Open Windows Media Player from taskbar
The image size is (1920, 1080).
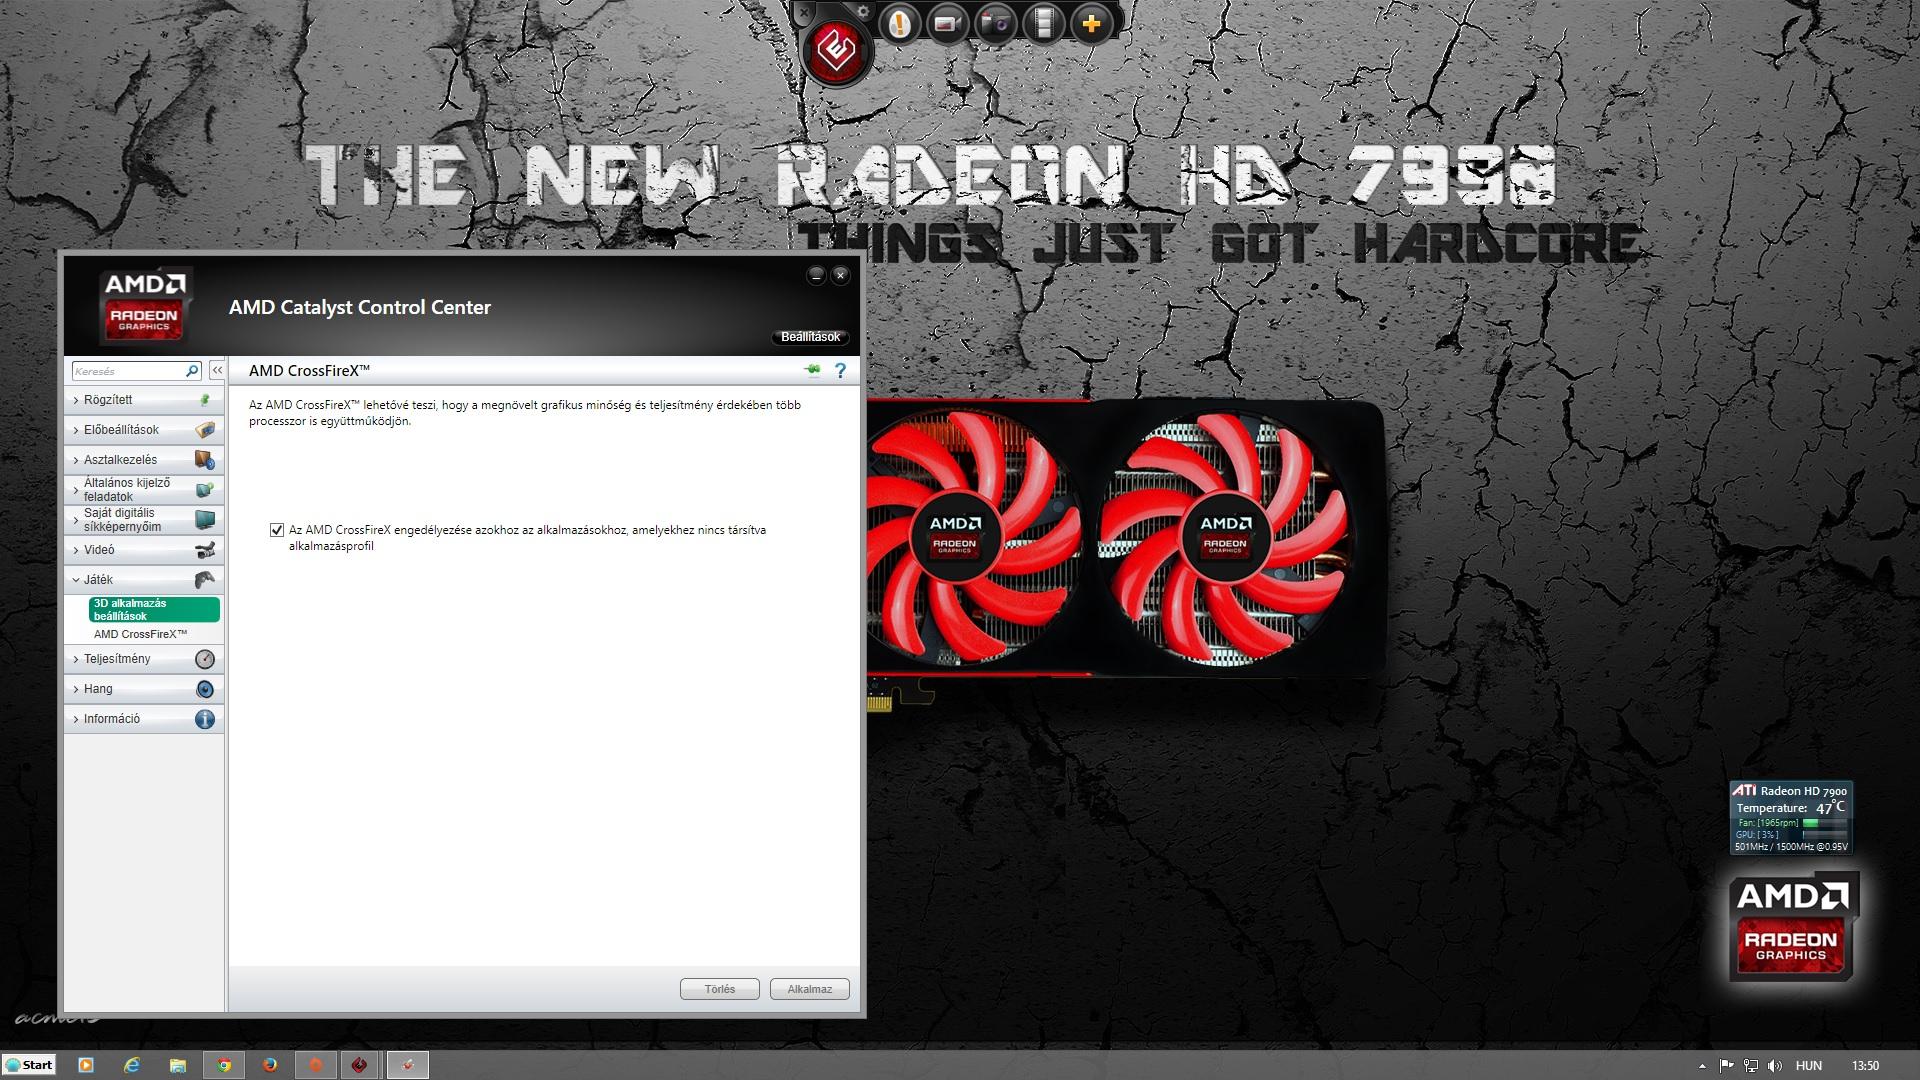pyautogui.click(x=86, y=1065)
